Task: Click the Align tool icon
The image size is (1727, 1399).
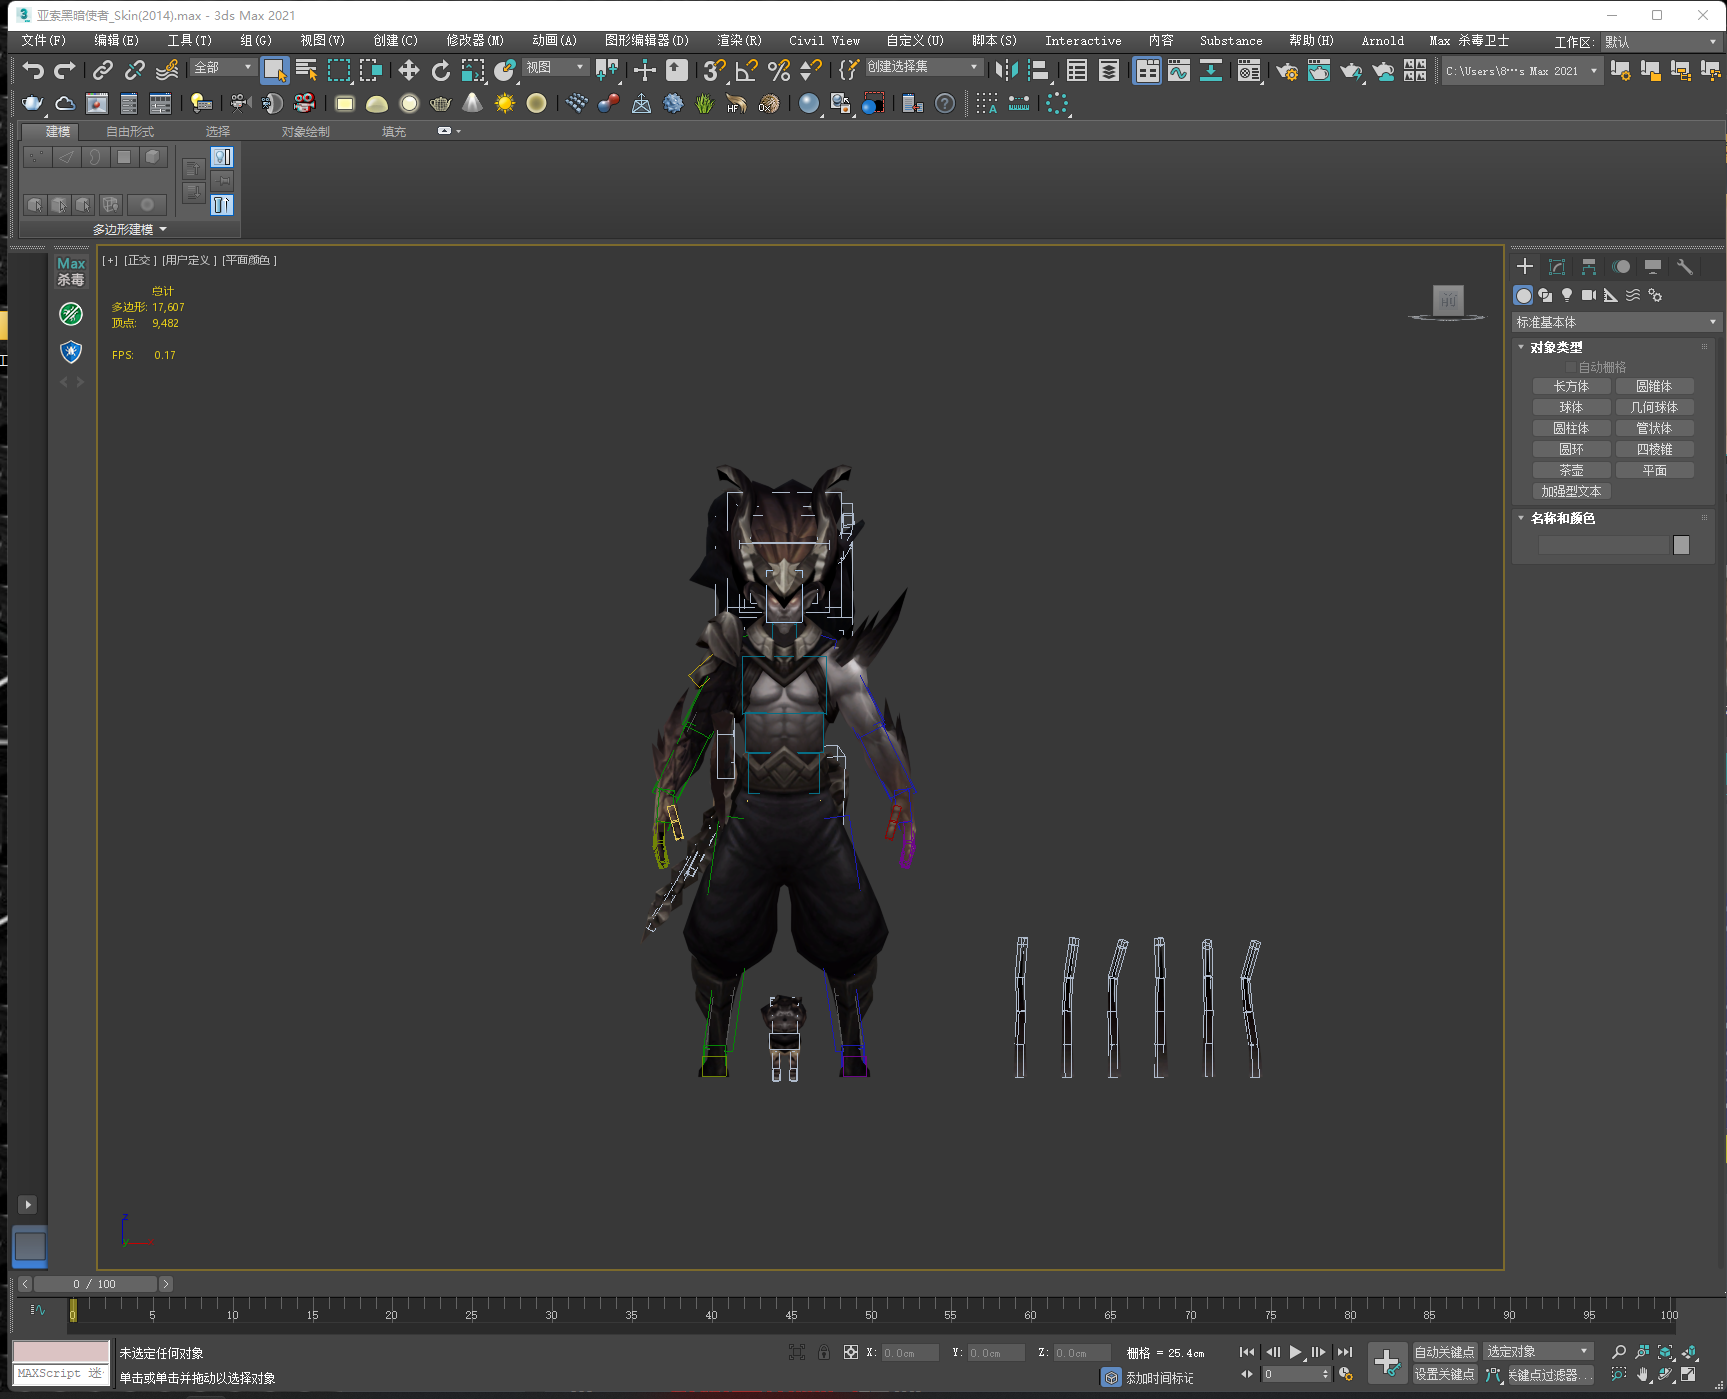Action: point(1039,70)
